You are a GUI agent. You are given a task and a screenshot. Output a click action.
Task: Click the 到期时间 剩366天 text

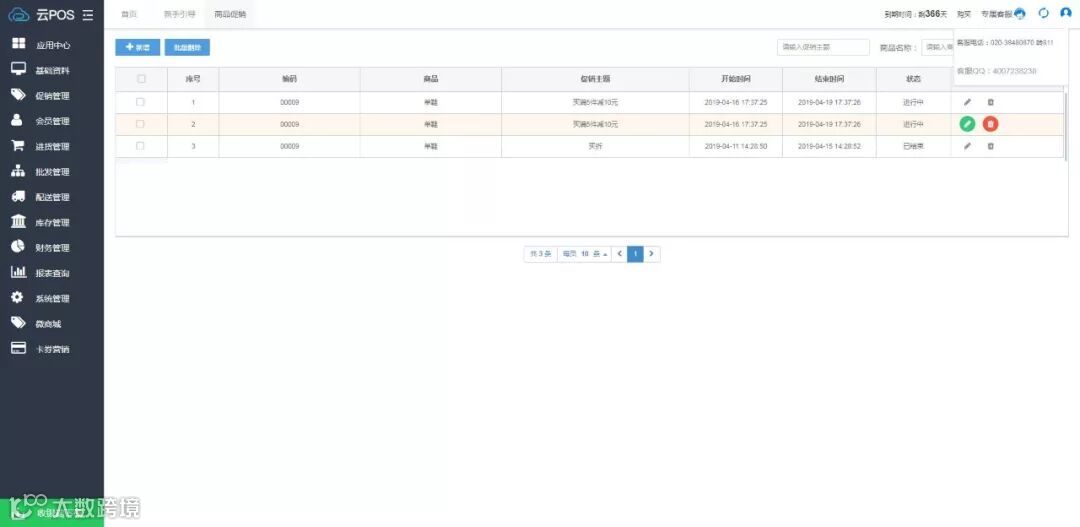pyautogui.click(x=915, y=14)
